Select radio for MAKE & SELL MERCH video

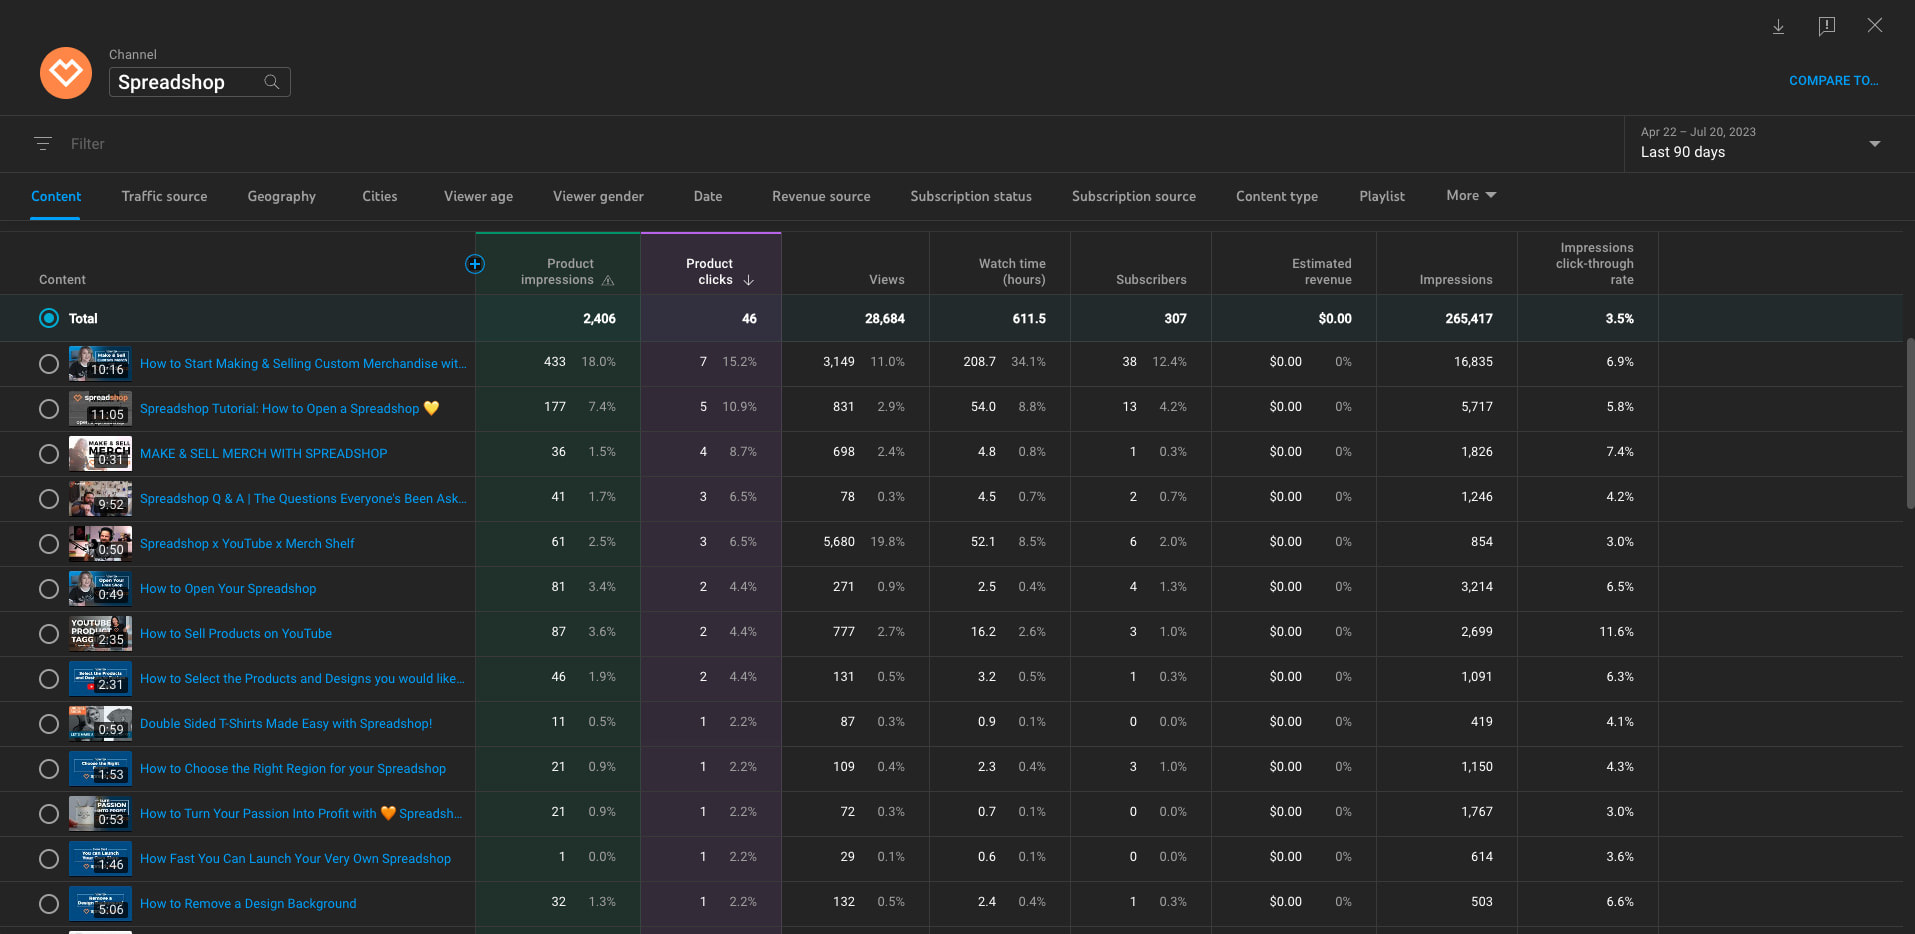click(x=48, y=454)
